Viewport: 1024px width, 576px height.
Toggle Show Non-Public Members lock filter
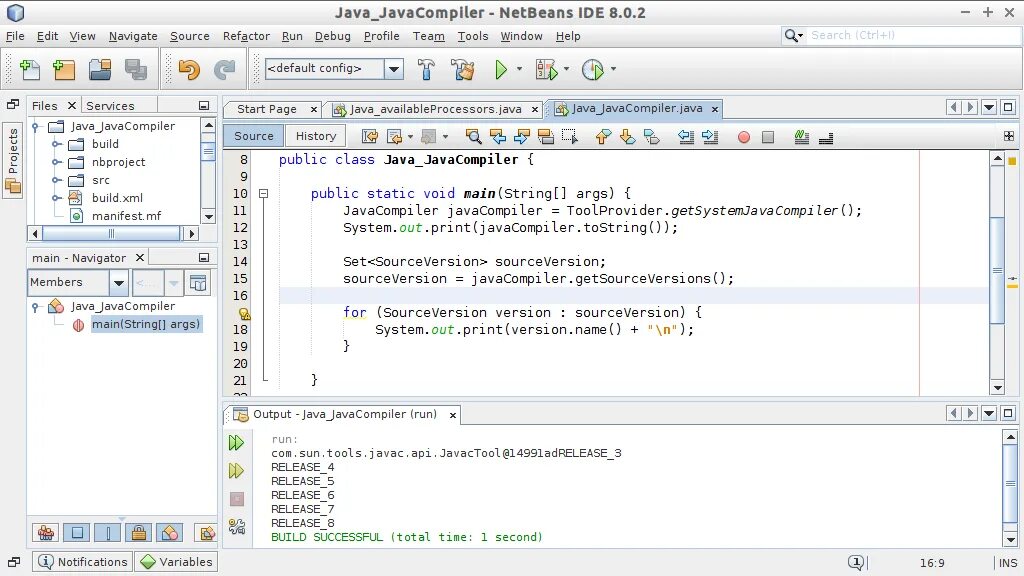[x=138, y=533]
